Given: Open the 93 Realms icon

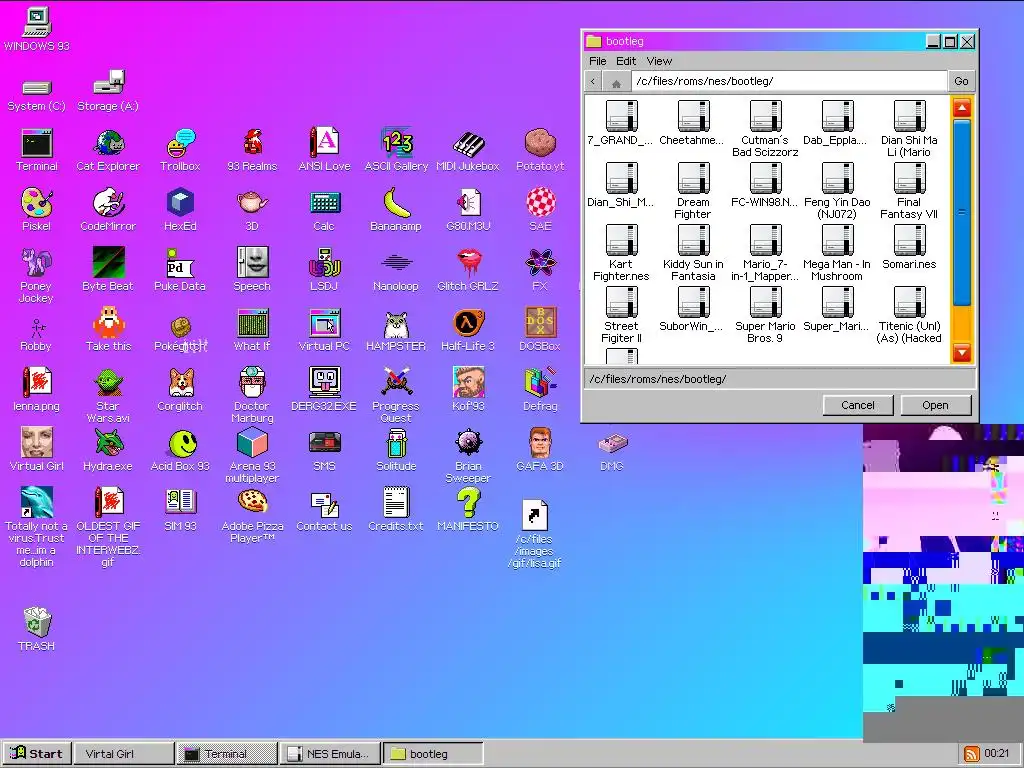Looking at the screenshot, I should click(x=252, y=151).
